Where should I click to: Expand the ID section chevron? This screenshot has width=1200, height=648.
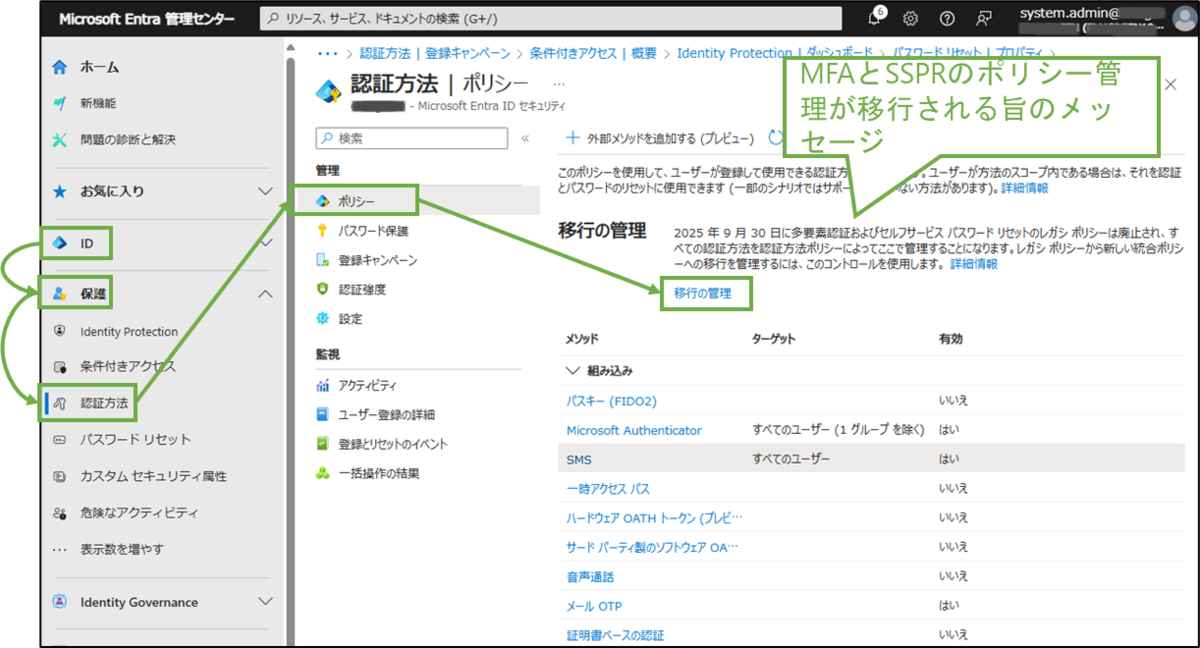(265, 243)
